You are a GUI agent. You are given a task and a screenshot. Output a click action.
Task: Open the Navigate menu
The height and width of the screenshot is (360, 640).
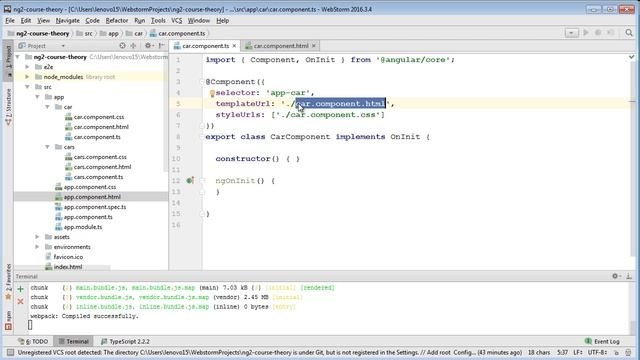67,20
